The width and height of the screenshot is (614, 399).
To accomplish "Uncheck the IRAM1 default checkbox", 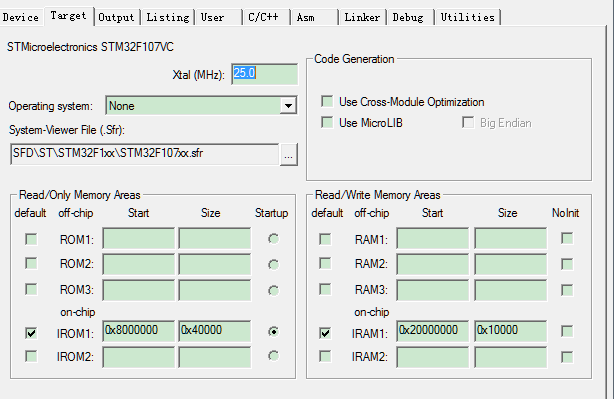I will click(x=325, y=333).
